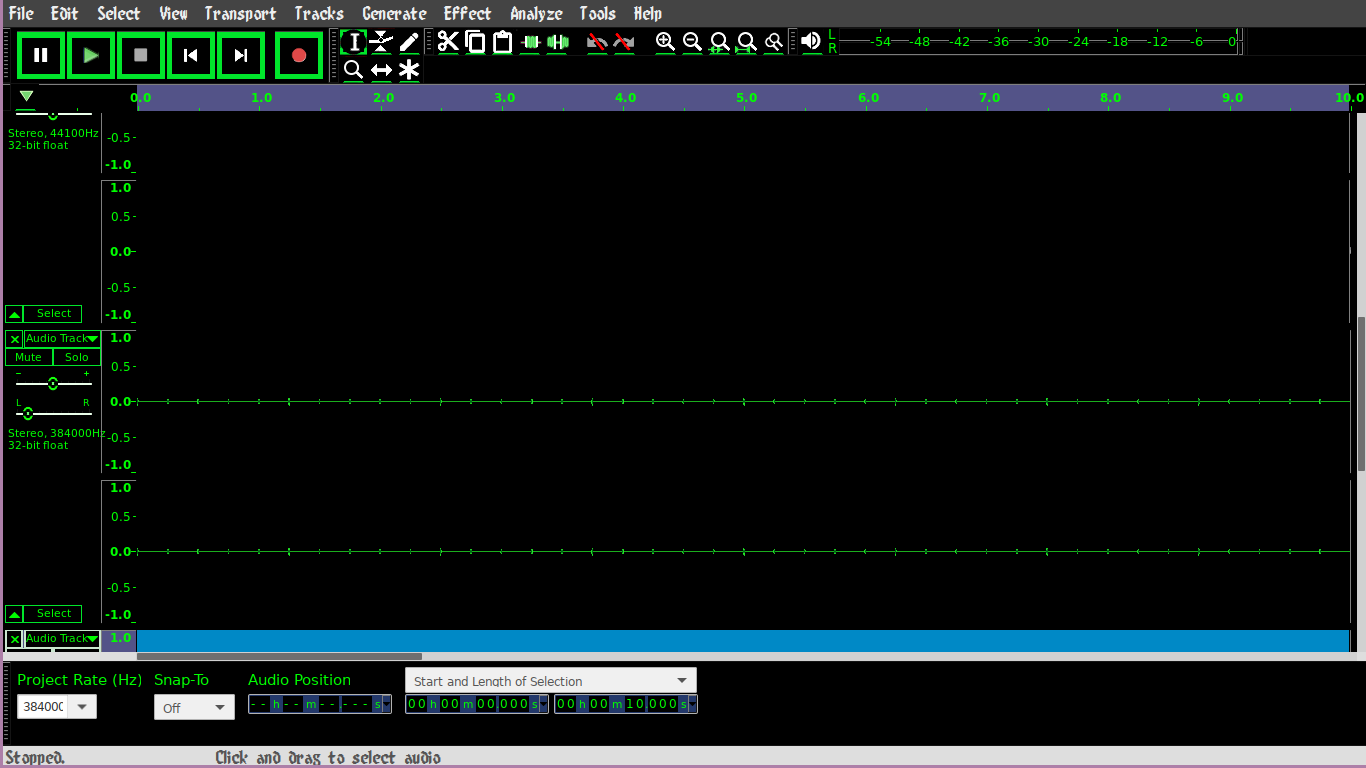Open the bottom Audio Track name menu
The image size is (1366, 768).
coord(62,639)
